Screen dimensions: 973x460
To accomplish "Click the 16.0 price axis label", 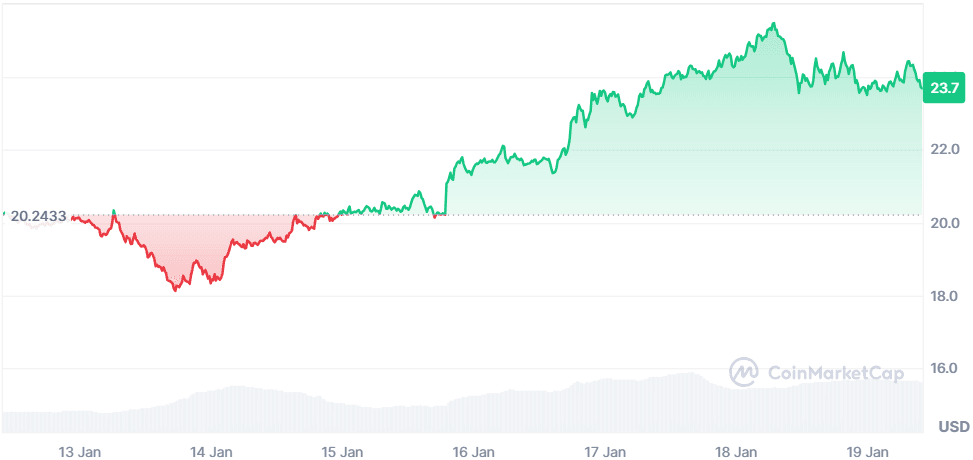I will pos(944,368).
